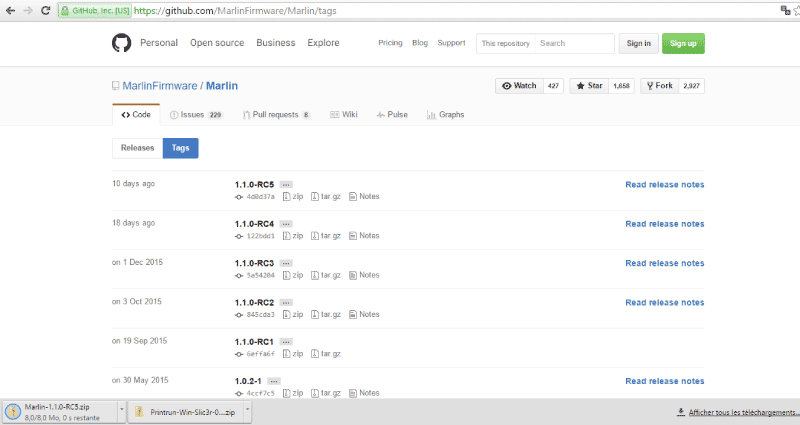
Task: Click the browser address bar URL
Action: [x=235, y=11]
